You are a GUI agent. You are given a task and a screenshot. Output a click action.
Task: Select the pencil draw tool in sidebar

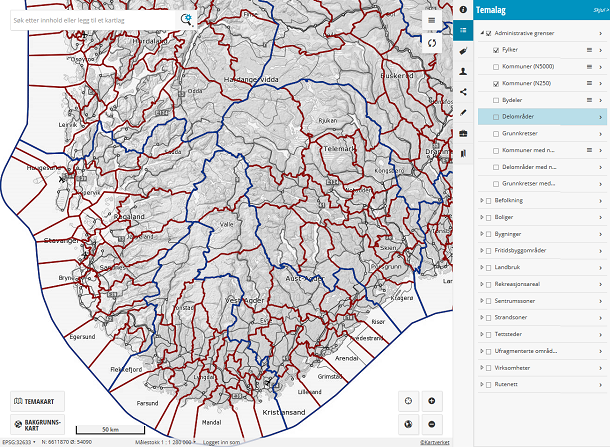pos(463,112)
